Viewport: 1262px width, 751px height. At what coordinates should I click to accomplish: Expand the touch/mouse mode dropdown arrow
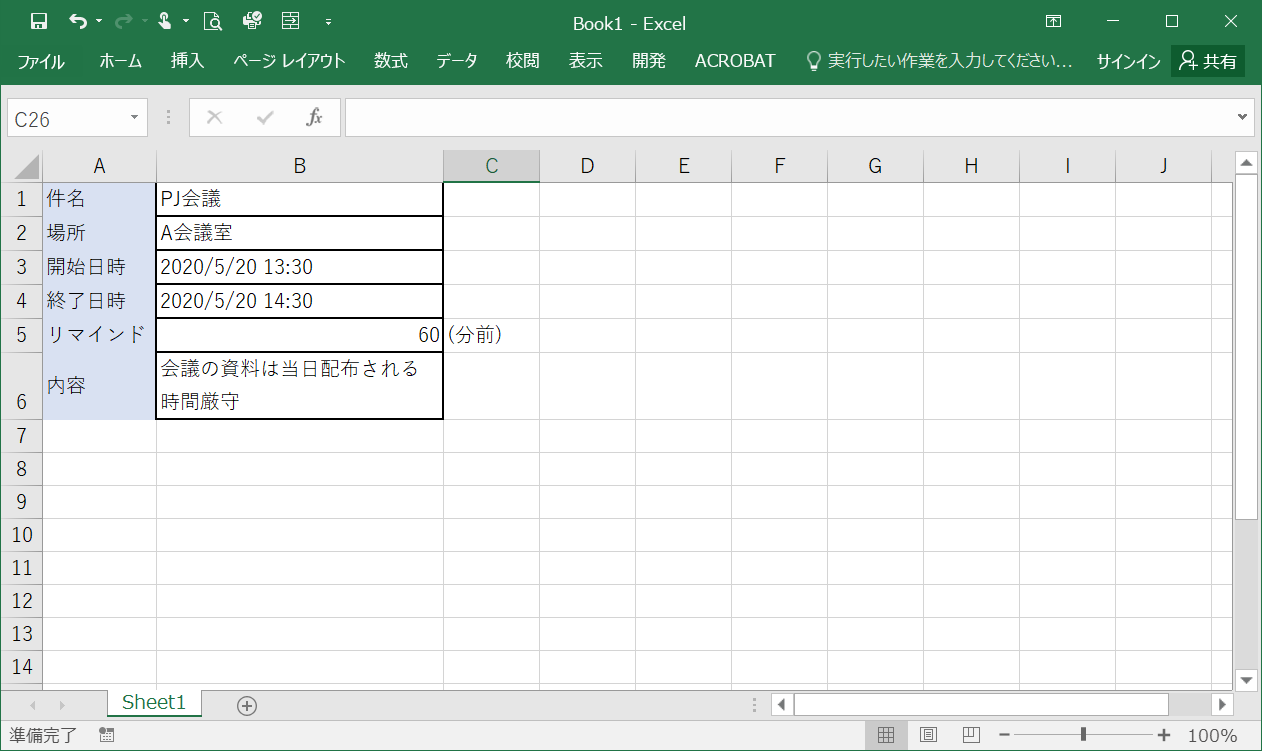(186, 21)
